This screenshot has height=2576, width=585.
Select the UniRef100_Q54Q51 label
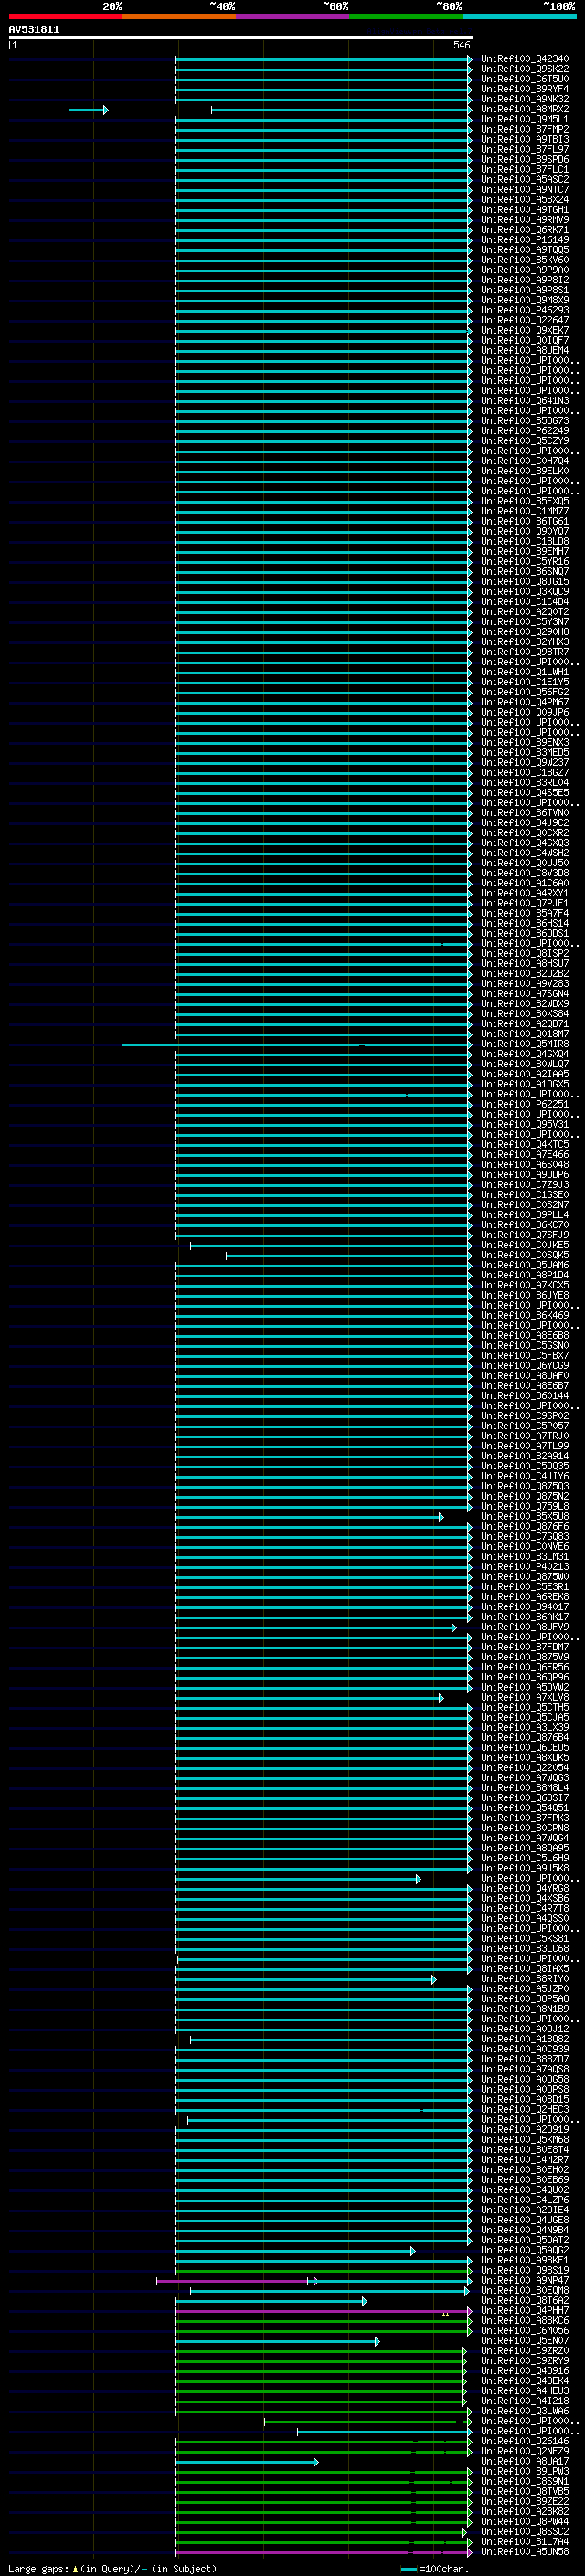tap(525, 1808)
